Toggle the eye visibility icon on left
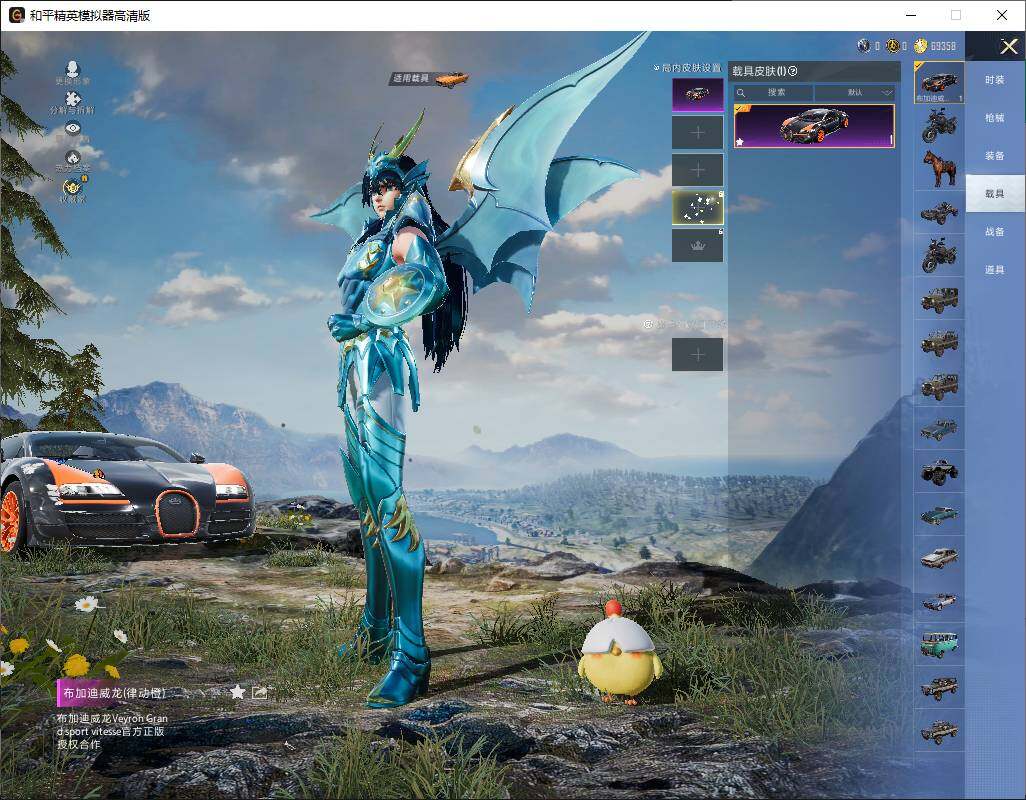This screenshot has width=1026, height=800. click(x=72, y=128)
